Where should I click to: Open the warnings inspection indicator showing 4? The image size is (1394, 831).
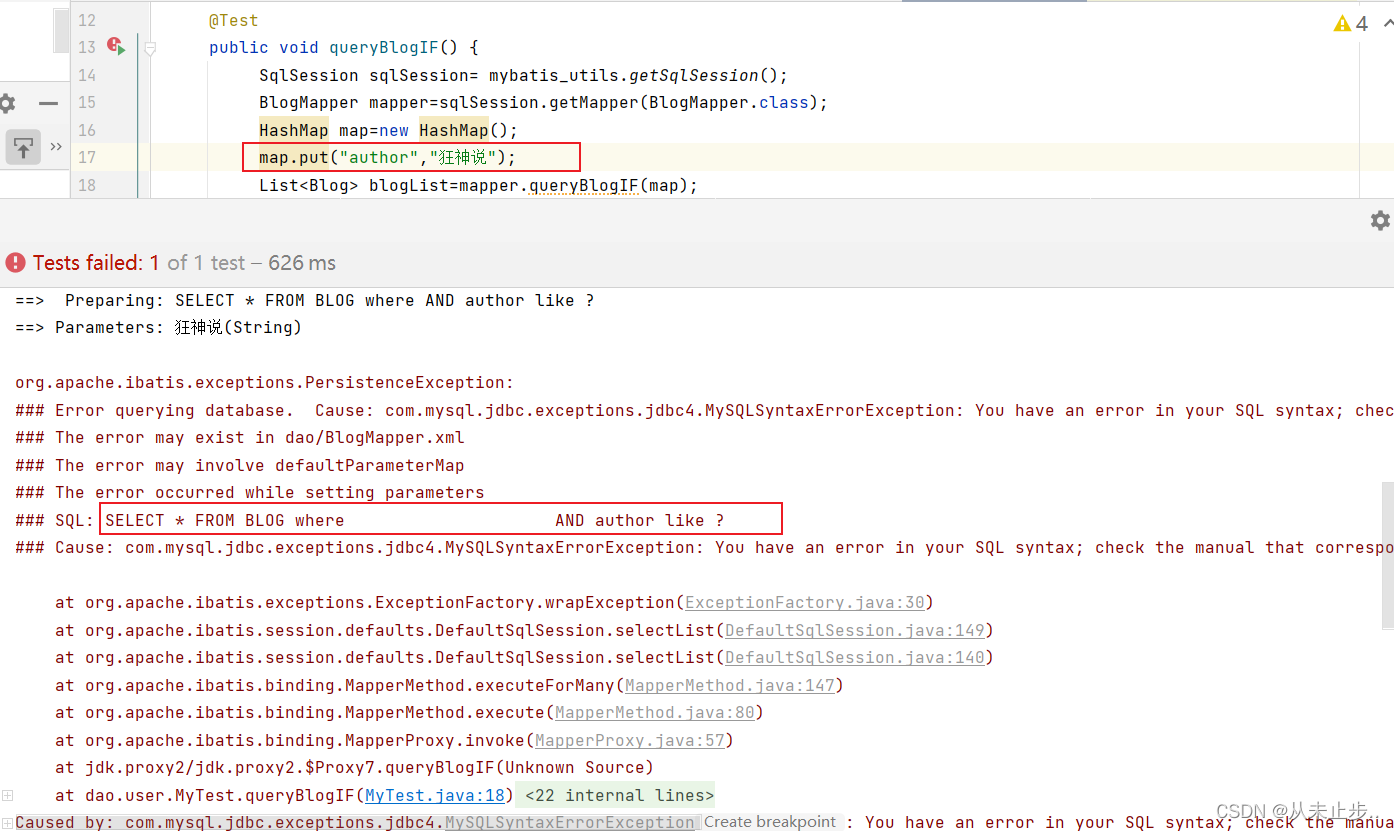click(1351, 23)
